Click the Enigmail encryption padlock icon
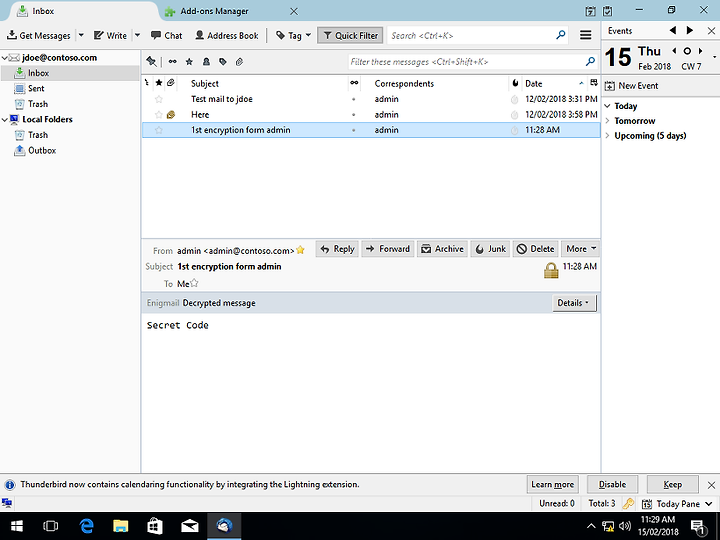 point(551,270)
